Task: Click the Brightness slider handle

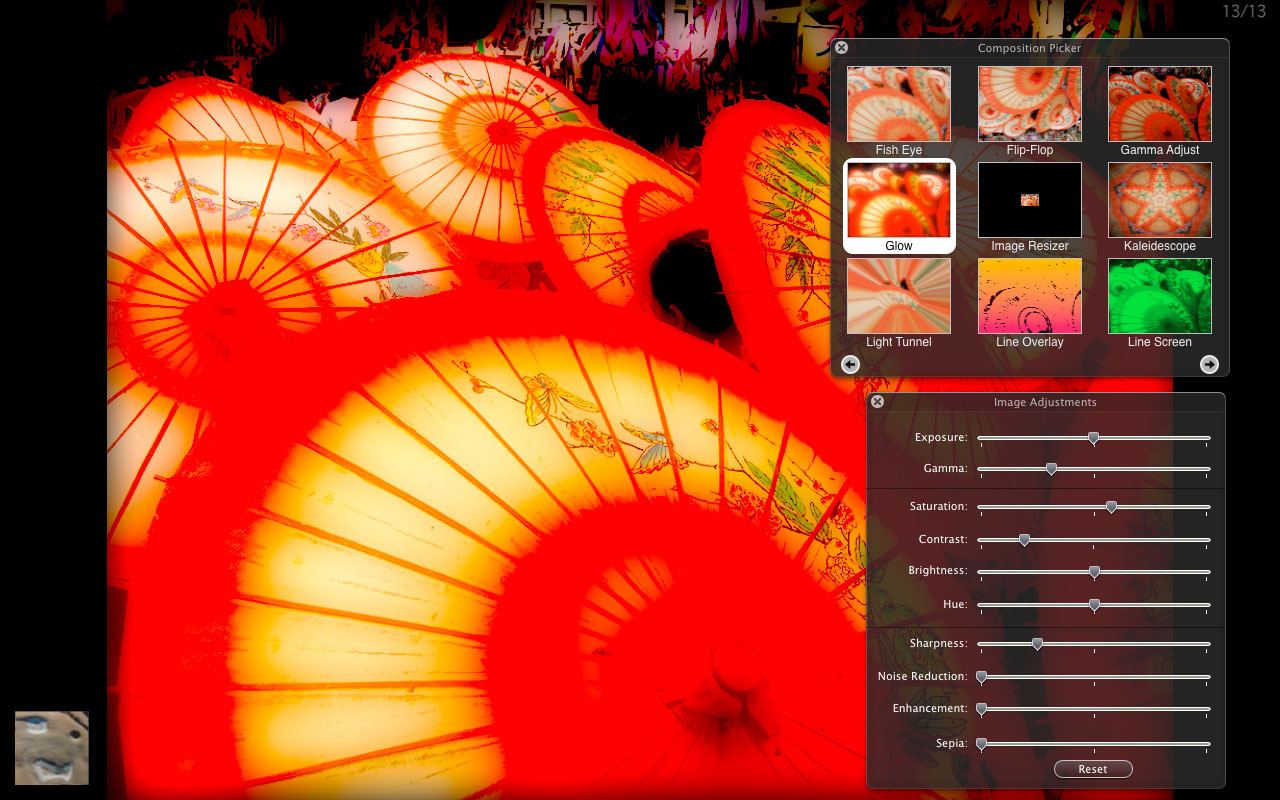Action: pyautogui.click(x=1094, y=572)
